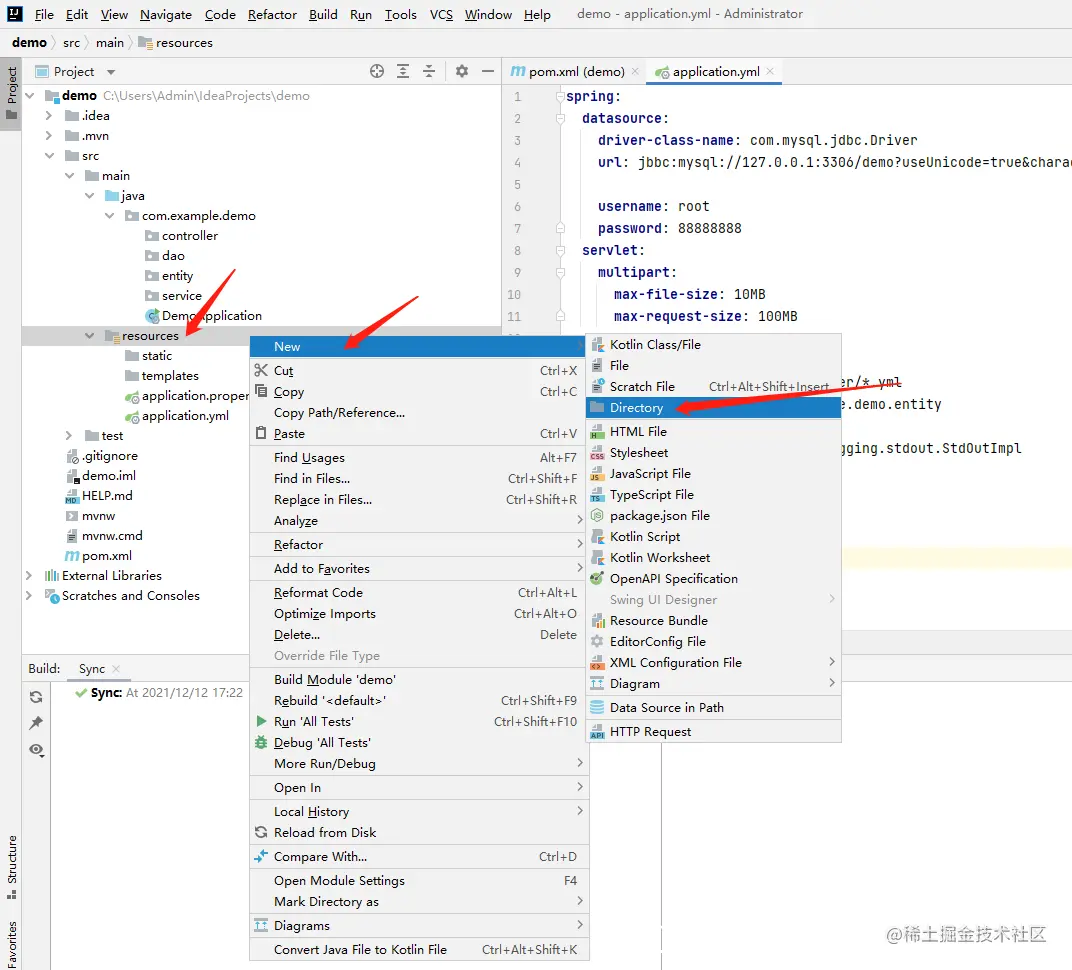Click the OpenAPI Specification icon

(598, 578)
